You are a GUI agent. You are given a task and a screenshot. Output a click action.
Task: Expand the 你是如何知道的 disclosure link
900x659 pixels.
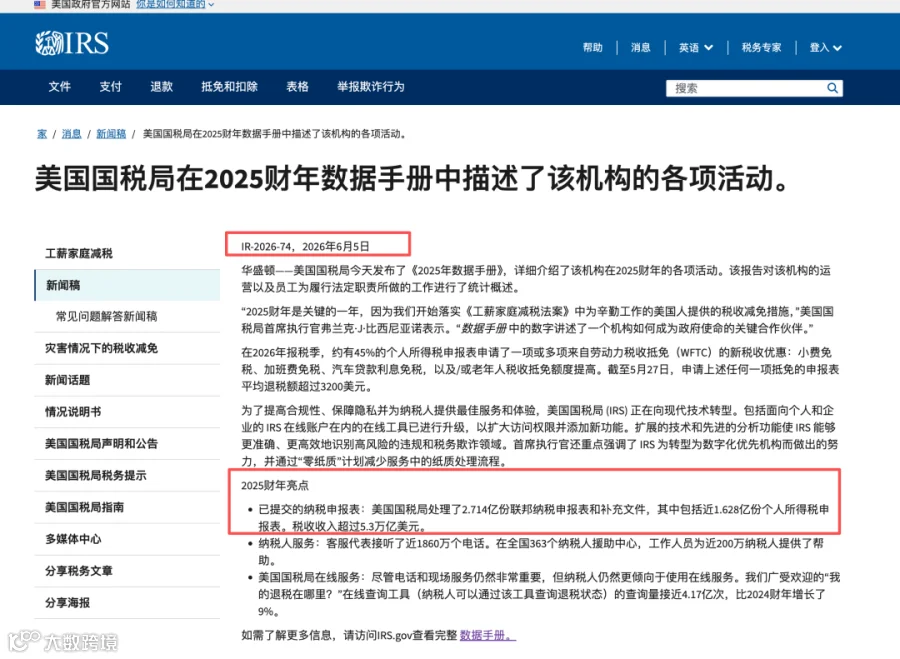175,4
